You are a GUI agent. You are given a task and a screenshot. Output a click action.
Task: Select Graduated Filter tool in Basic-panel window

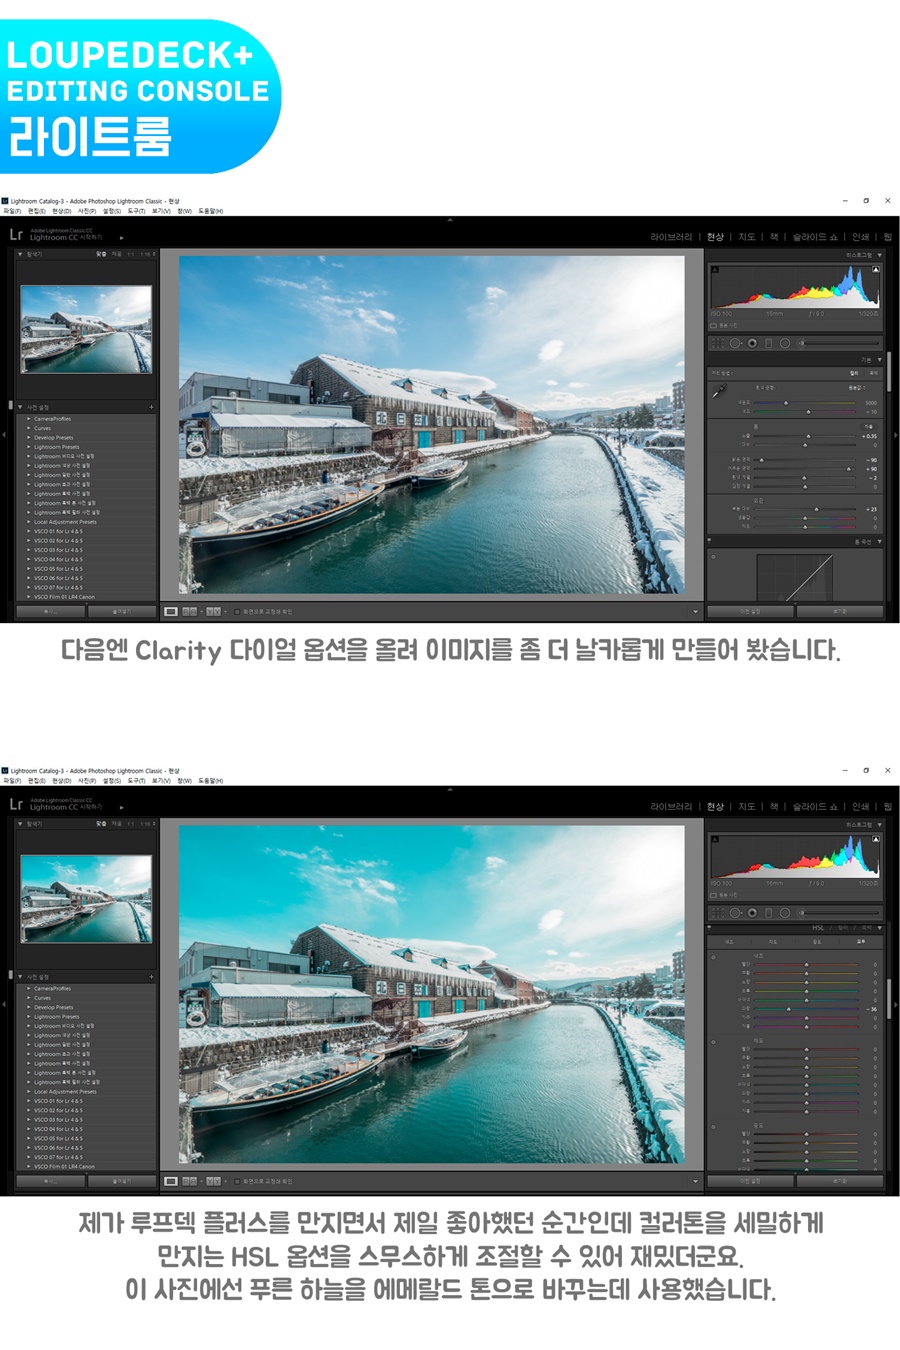(x=768, y=343)
